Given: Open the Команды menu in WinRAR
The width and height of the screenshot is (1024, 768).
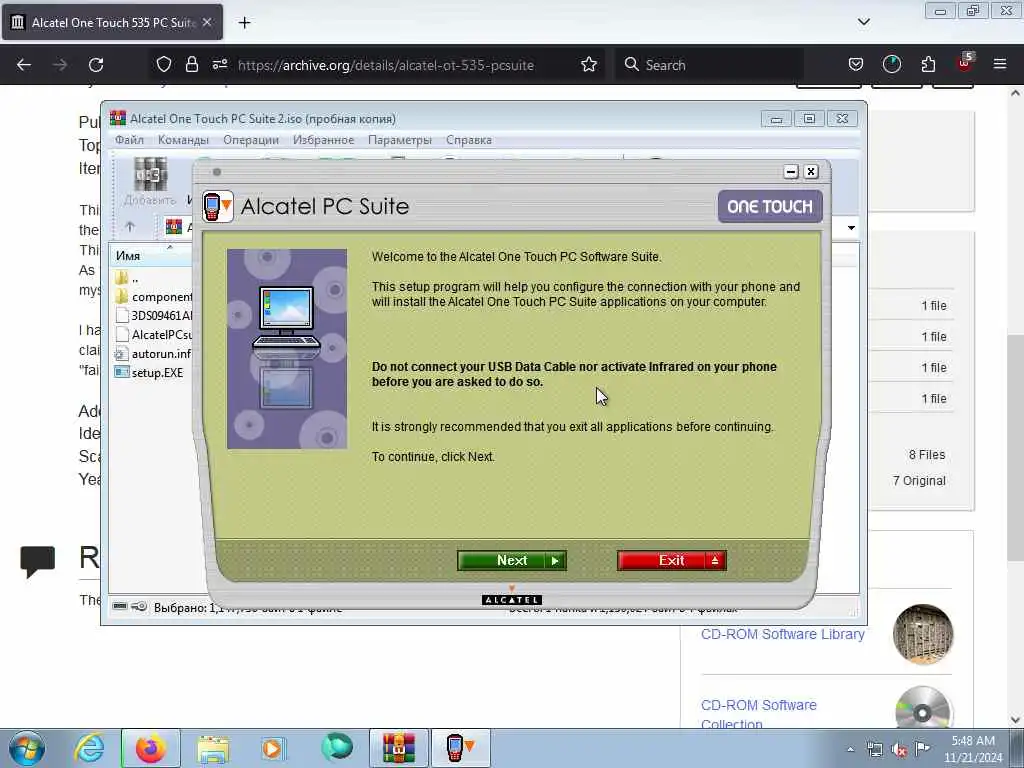Looking at the screenshot, I should [184, 140].
